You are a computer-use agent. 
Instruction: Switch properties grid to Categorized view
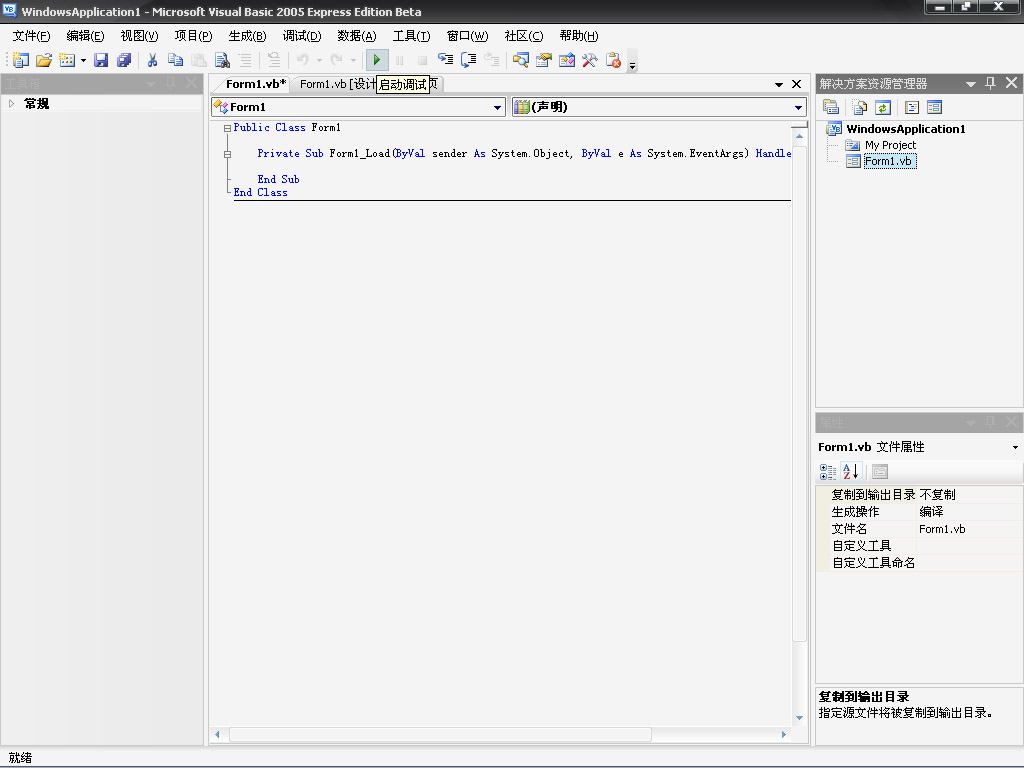coord(827,472)
